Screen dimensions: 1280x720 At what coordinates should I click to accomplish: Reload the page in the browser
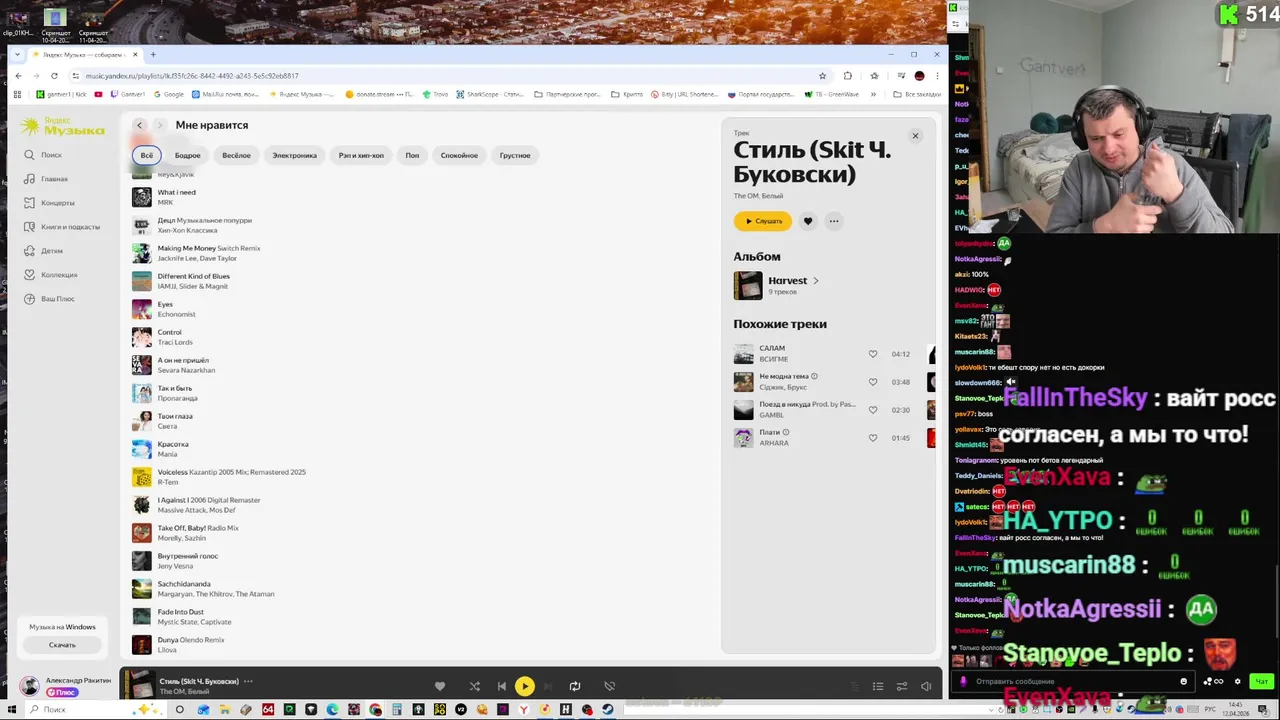[x=54, y=76]
